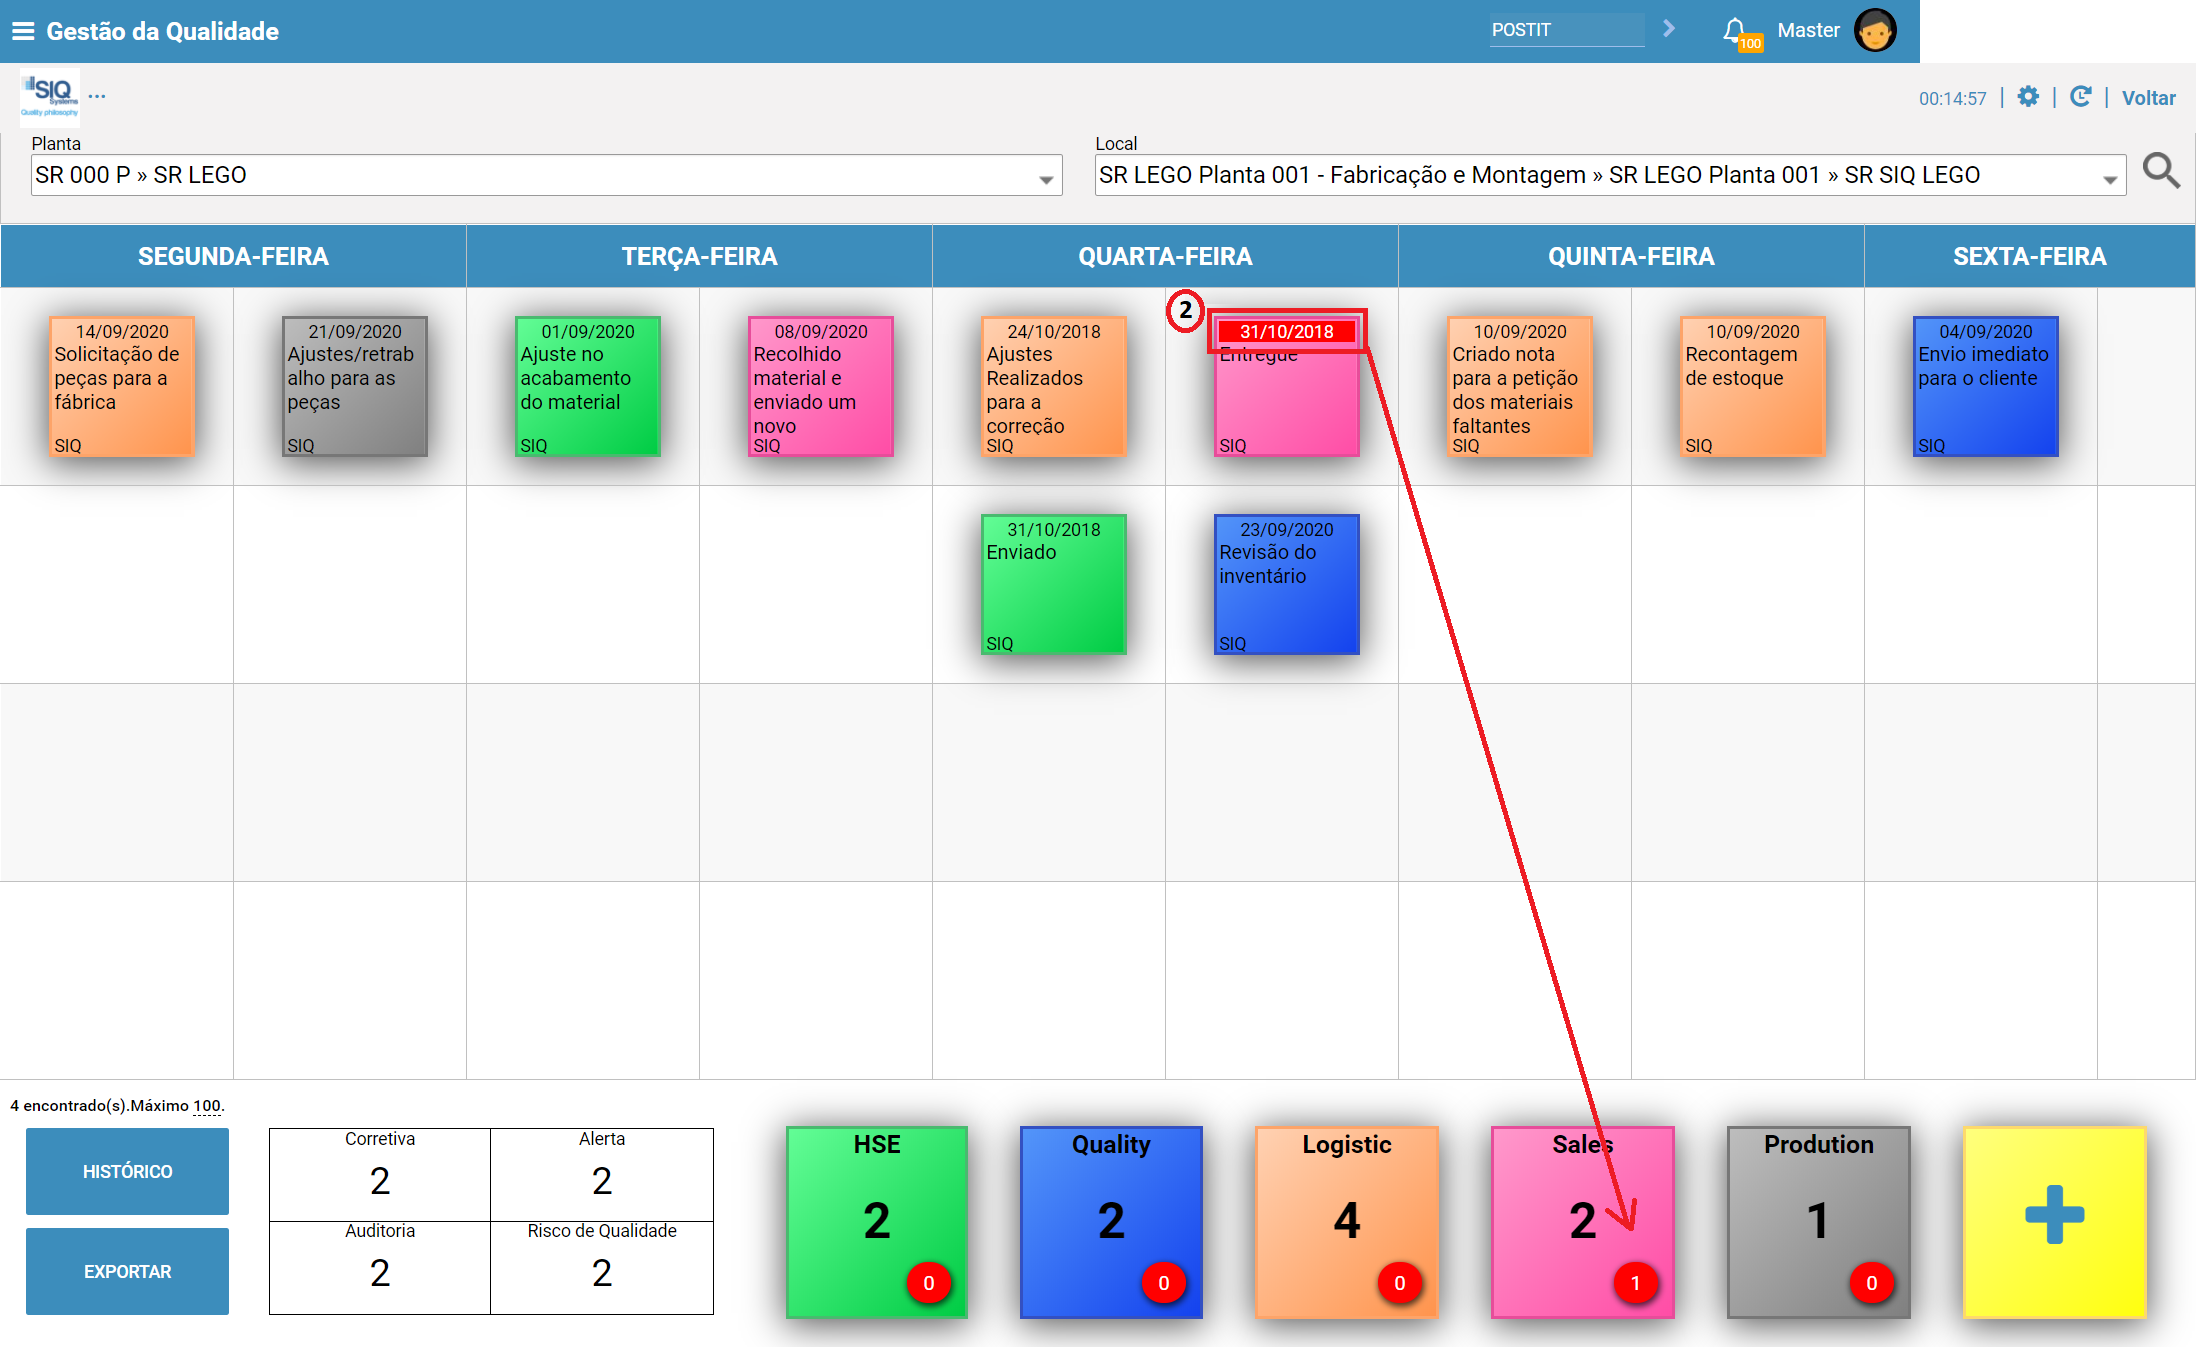
Task: Open grey post-it Ajustes/retrabalho para as peças
Action: coord(355,386)
